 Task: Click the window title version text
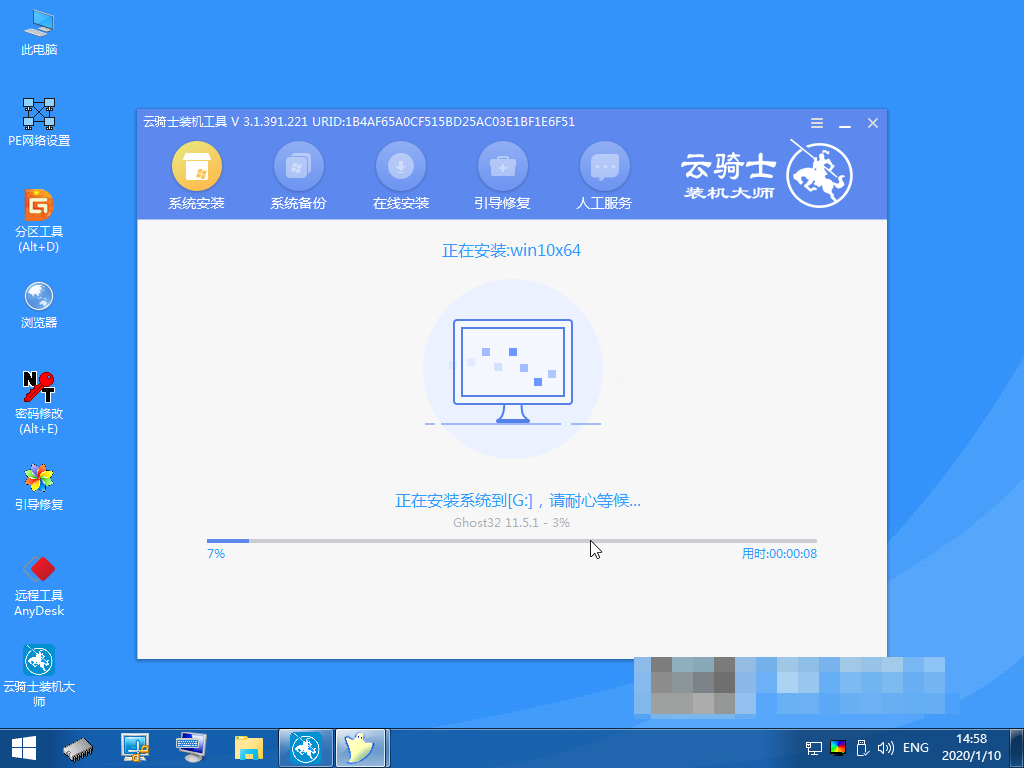coord(359,122)
